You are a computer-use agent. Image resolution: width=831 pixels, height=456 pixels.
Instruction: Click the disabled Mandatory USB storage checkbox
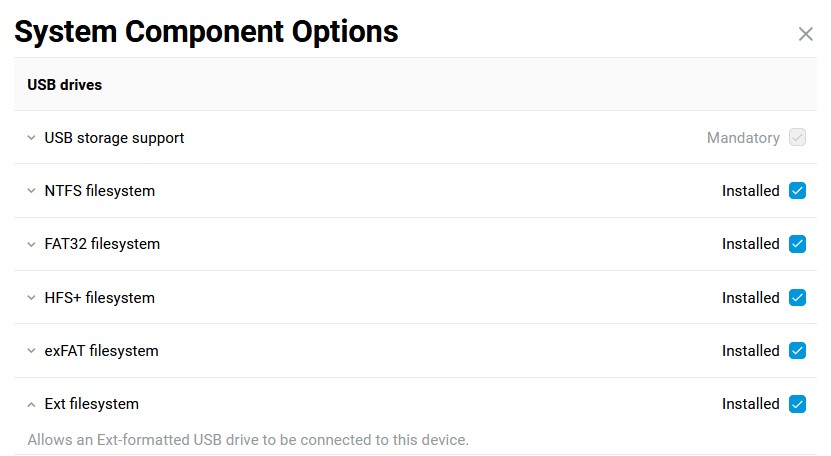[x=797, y=138]
